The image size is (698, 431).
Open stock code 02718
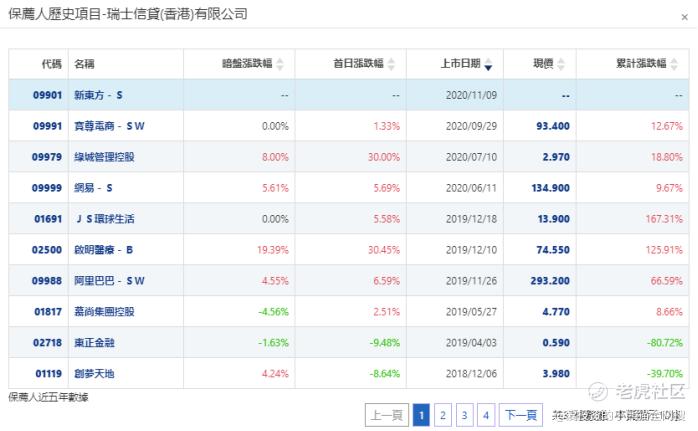tap(47, 342)
